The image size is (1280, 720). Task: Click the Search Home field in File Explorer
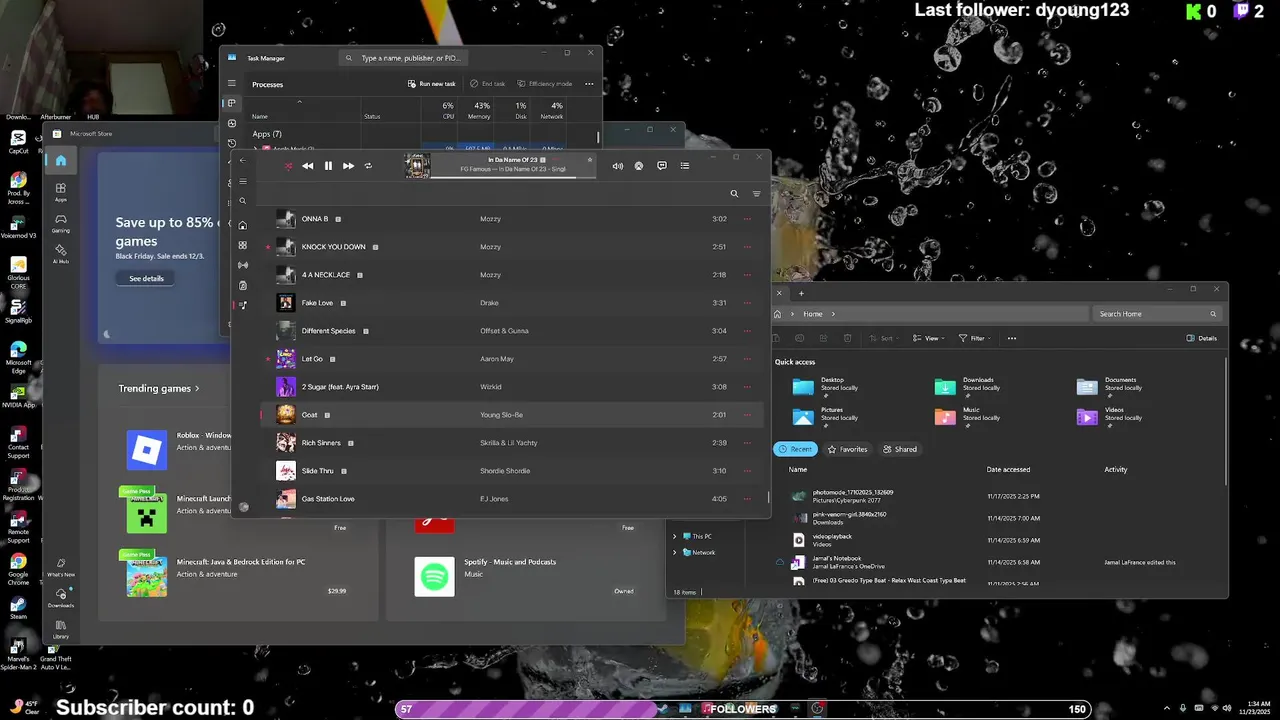coord(1159,314)
